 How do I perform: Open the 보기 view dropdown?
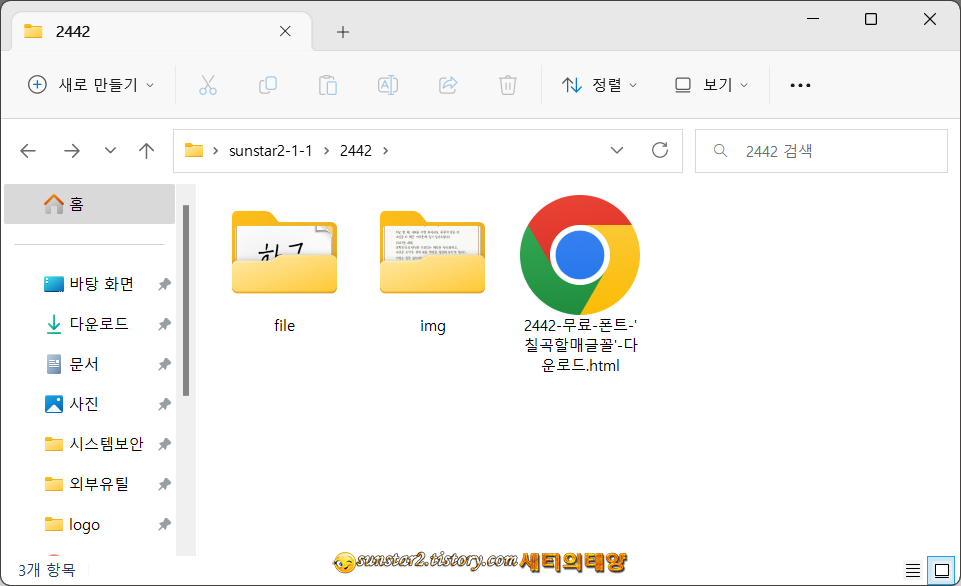pos(711,85)
